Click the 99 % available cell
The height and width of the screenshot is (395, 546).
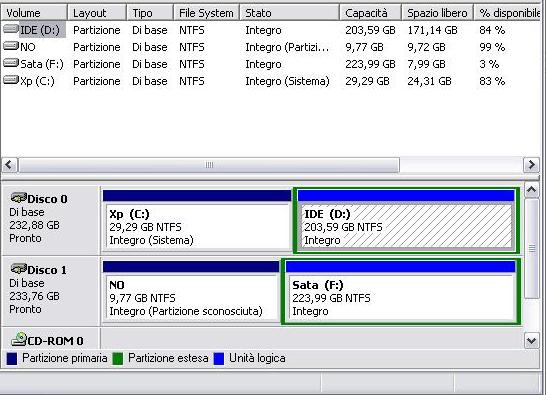(x=492, y=47)
